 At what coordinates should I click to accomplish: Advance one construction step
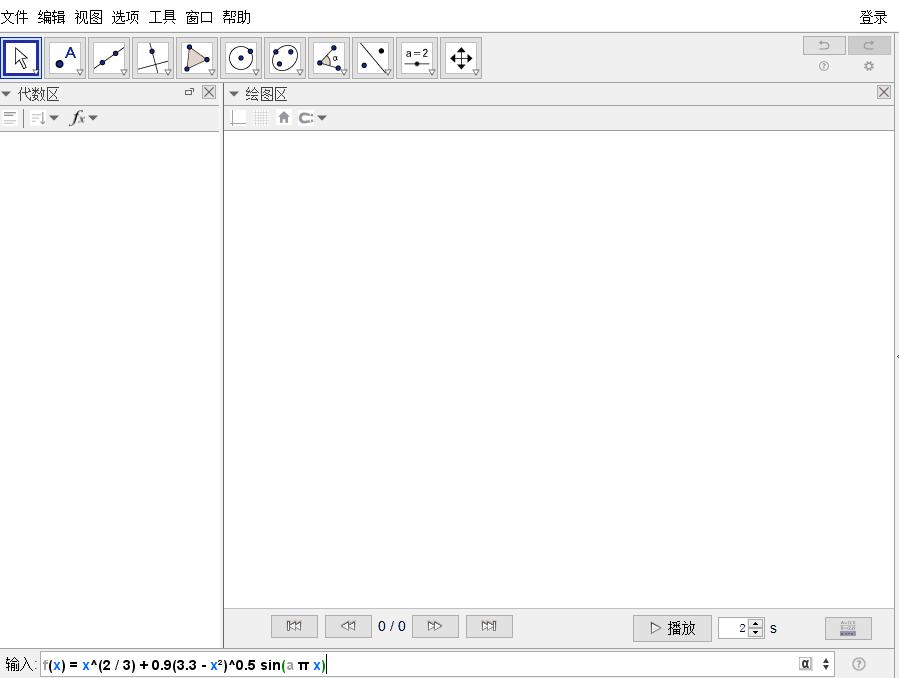[x=435, y=626]
